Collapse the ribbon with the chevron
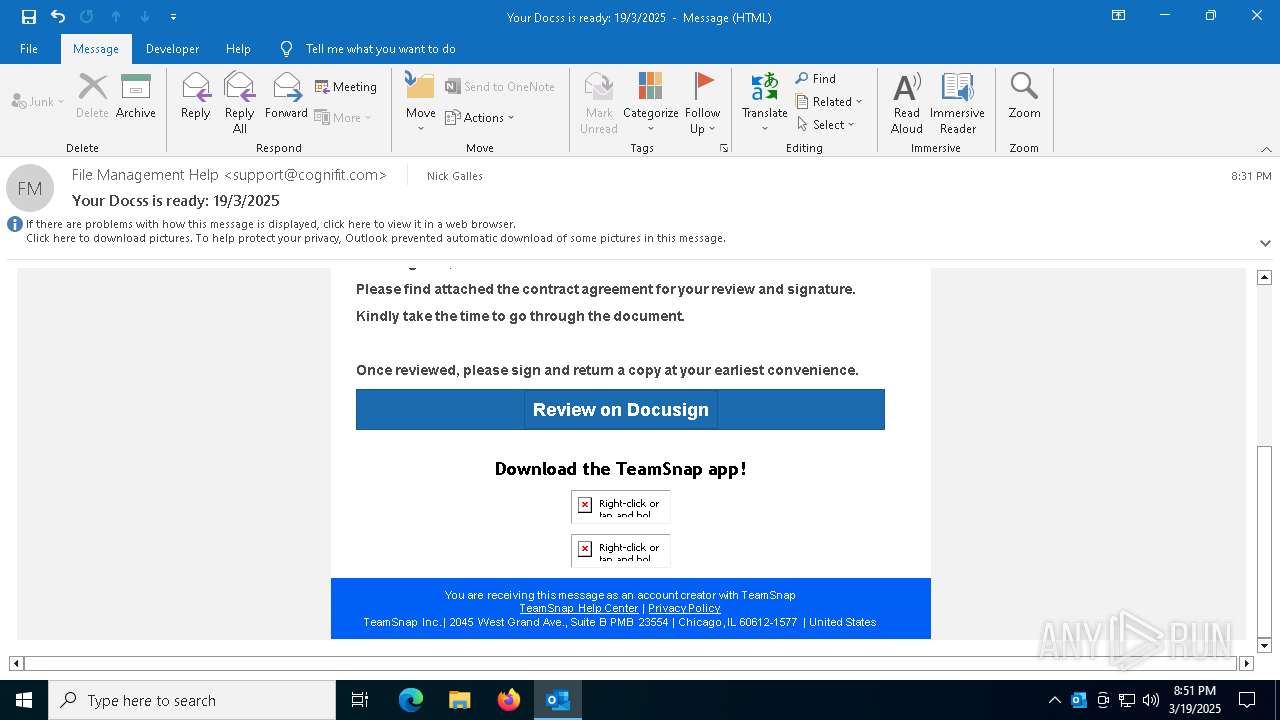The height and width of the screenshot is (720, 1280). 1266,149
